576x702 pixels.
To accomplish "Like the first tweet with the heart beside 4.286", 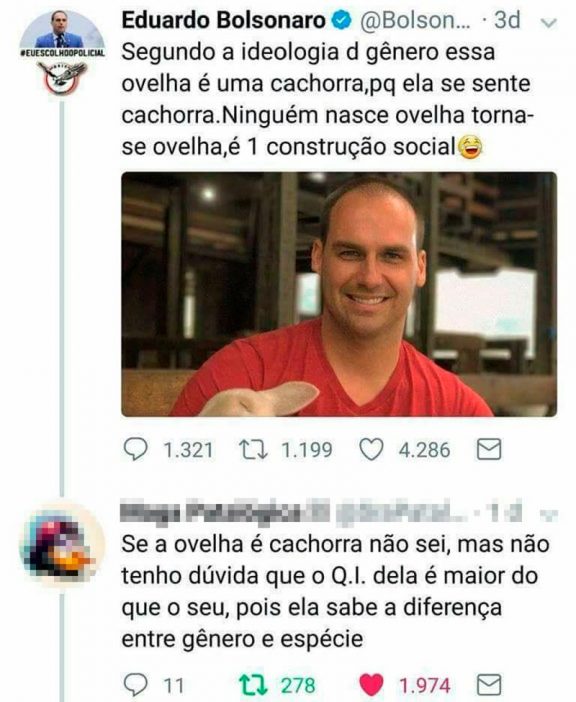I will (x=371, y=450).
